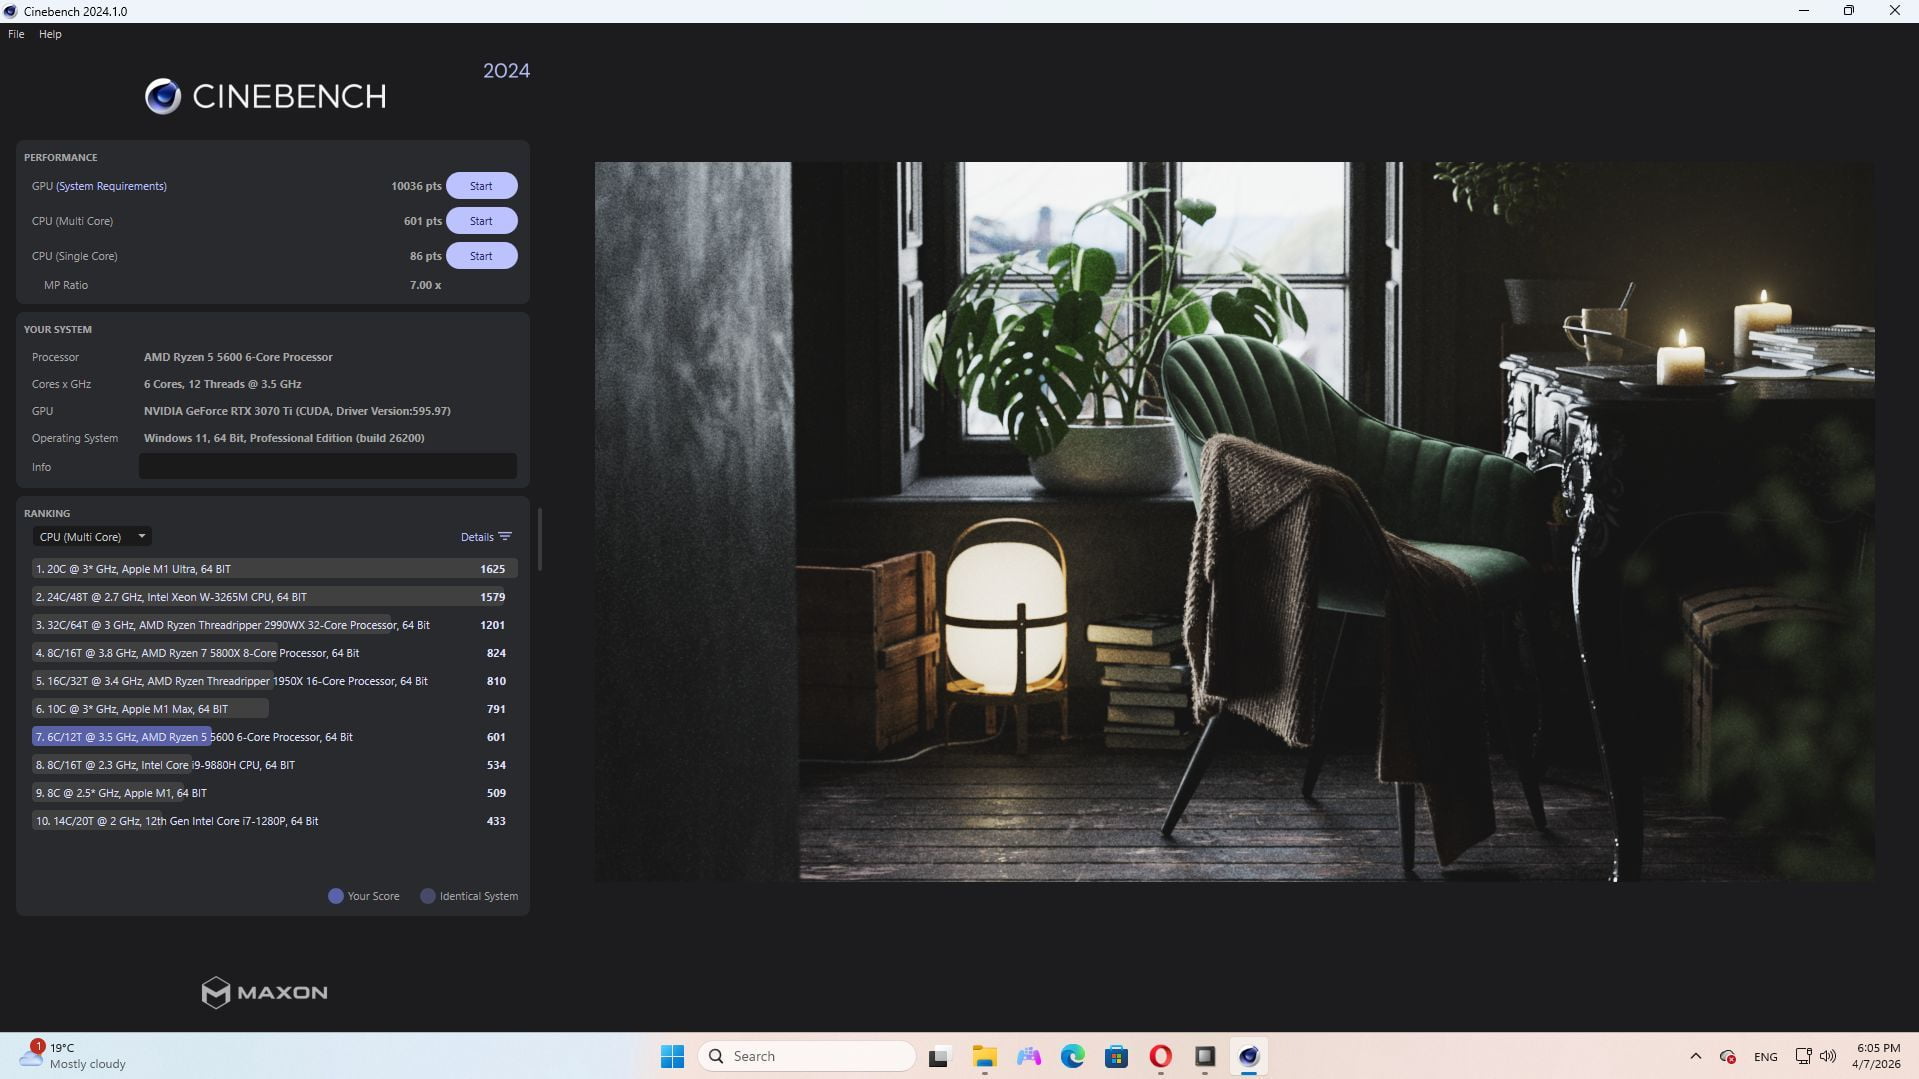Click the NVIDIA GeForce RTX 3070 Ti text
Viewport: 1919px width, 1079px height.
pos(297,411)
